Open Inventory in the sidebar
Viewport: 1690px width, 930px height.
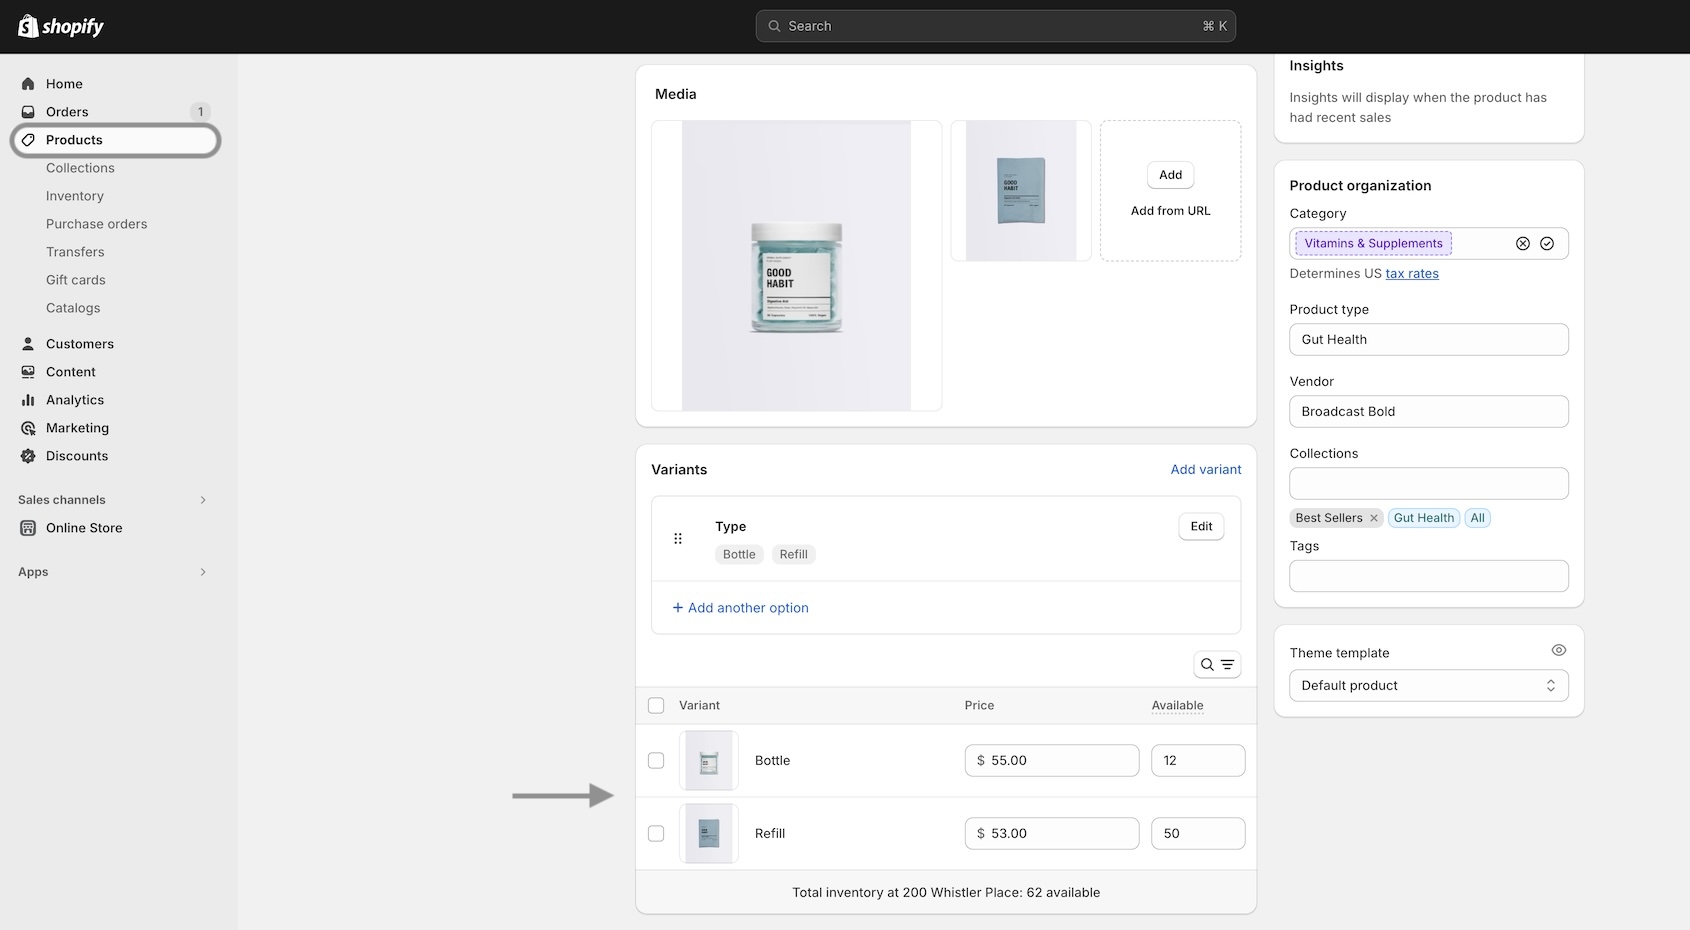pyautogui.click(x=75, y=196)
